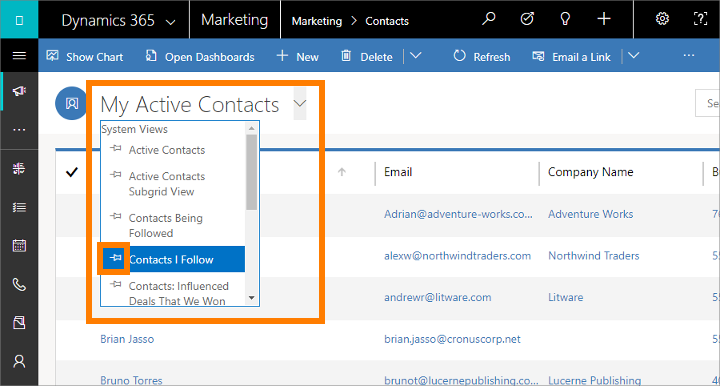Viewport: 720px width, 386px height.
Task: Open Adrian@adventure-works email link
Action: 458,214
